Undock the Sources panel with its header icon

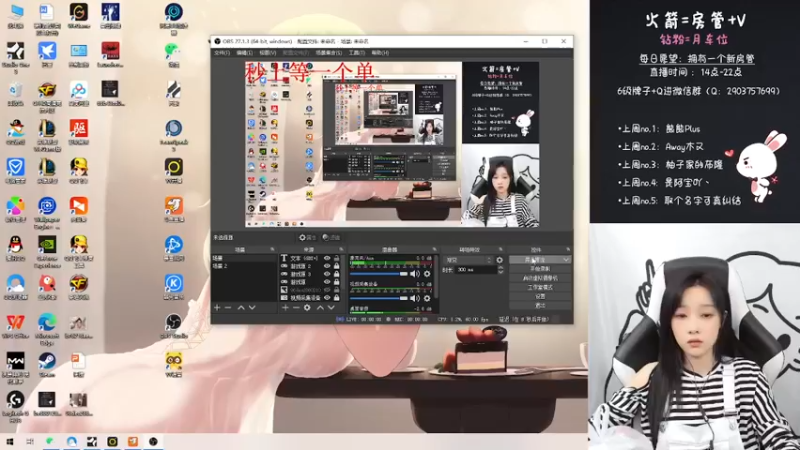pos(341,249)
